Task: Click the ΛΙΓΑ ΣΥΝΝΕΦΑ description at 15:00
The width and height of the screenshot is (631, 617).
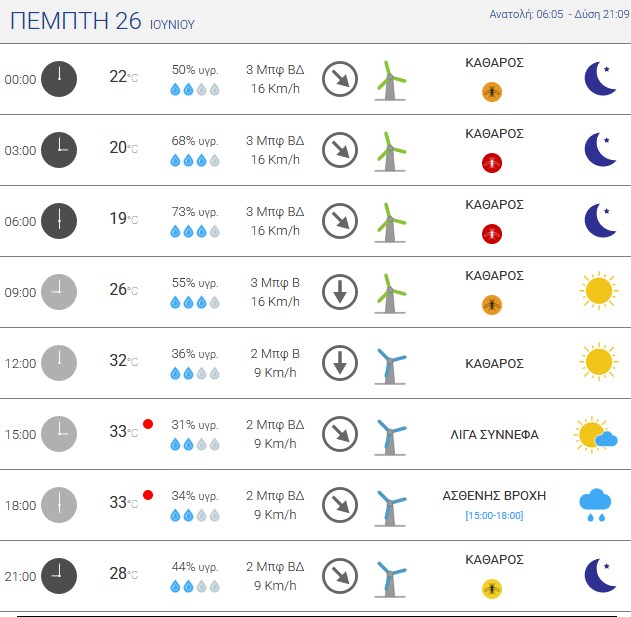Action: (x=494, y=435)
